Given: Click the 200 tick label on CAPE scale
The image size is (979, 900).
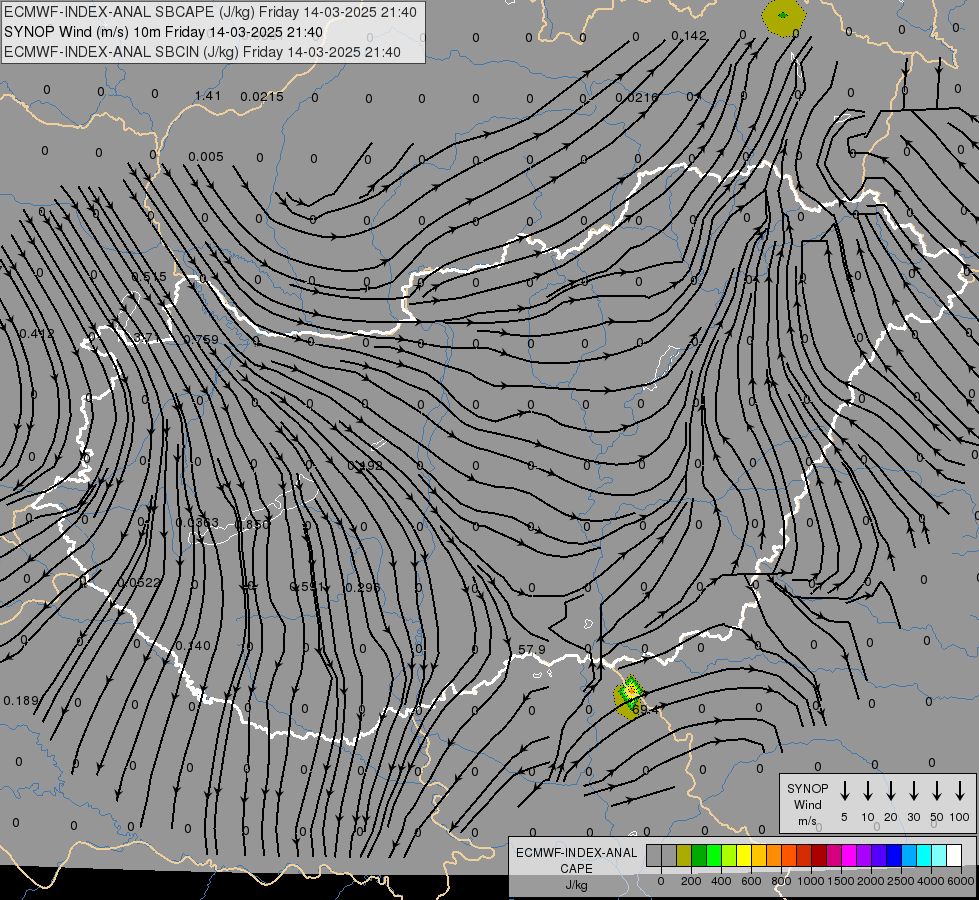Looking at the screenshot, I should [x=691, y=881].
